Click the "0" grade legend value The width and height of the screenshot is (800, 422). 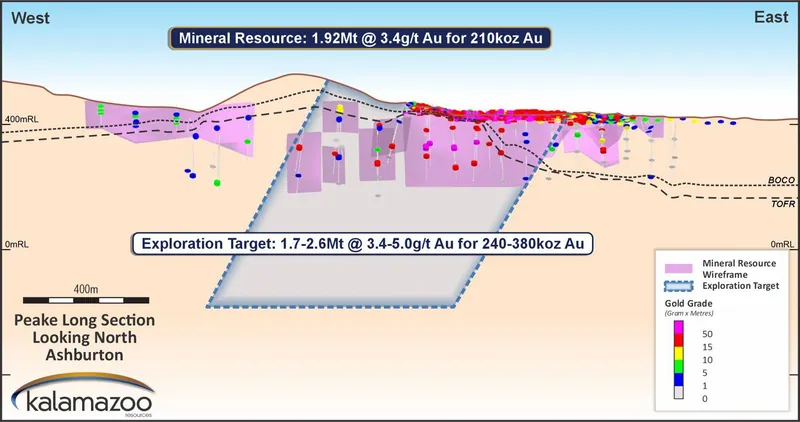coord(705,399)
